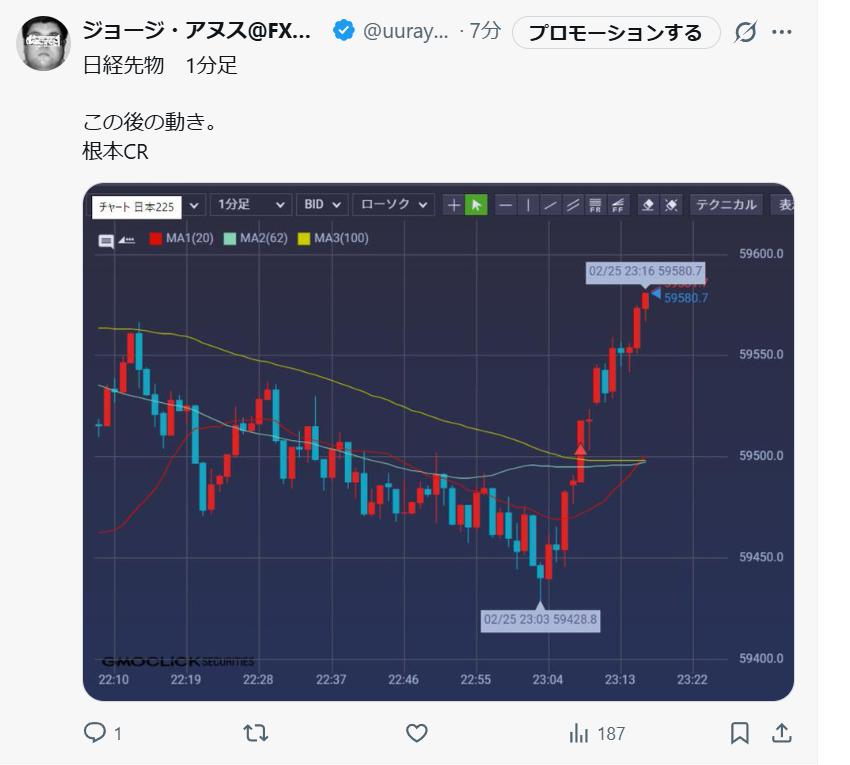
Task: Choose the vertical line drawing tool
Action: pos(528,205)
